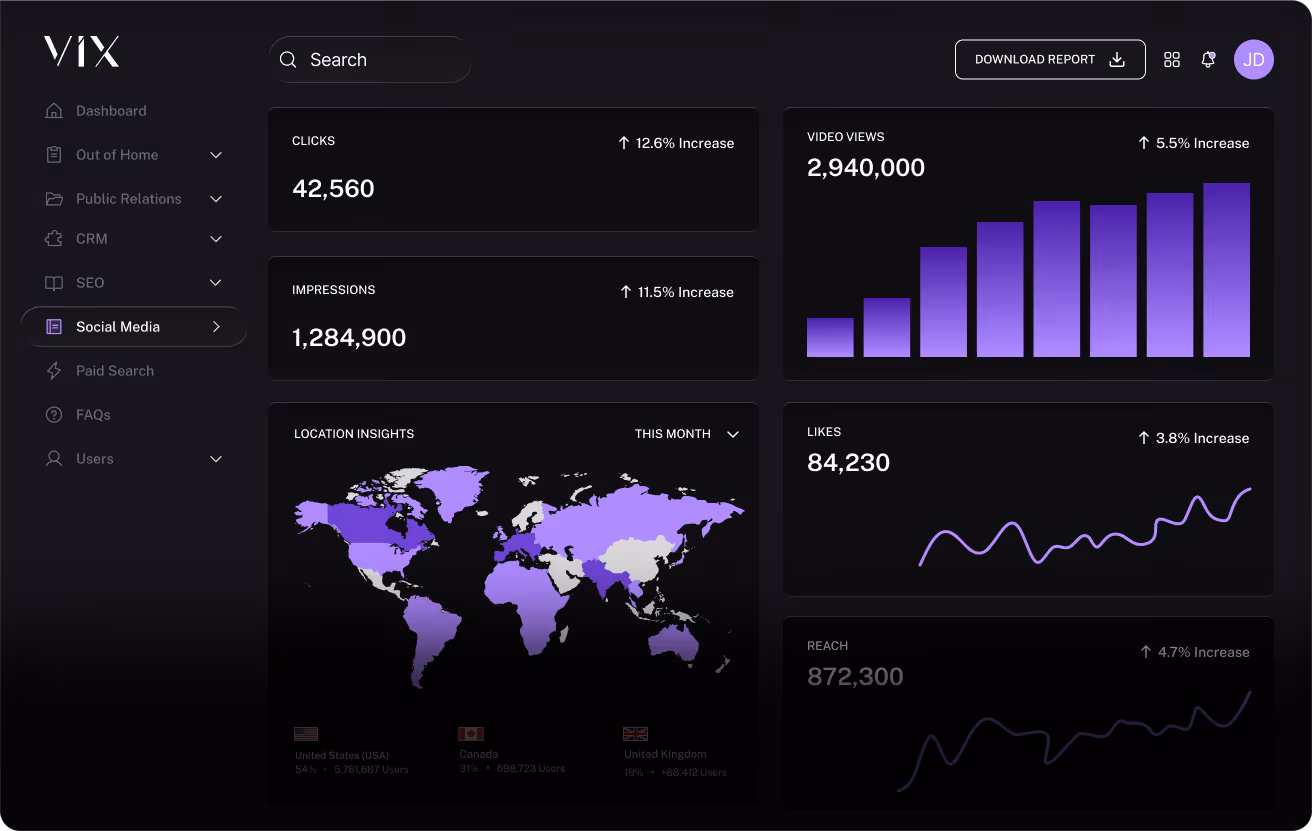Click the 2,940,000 video views value
Screen dimensions: 1312x831
pos(866,167)
